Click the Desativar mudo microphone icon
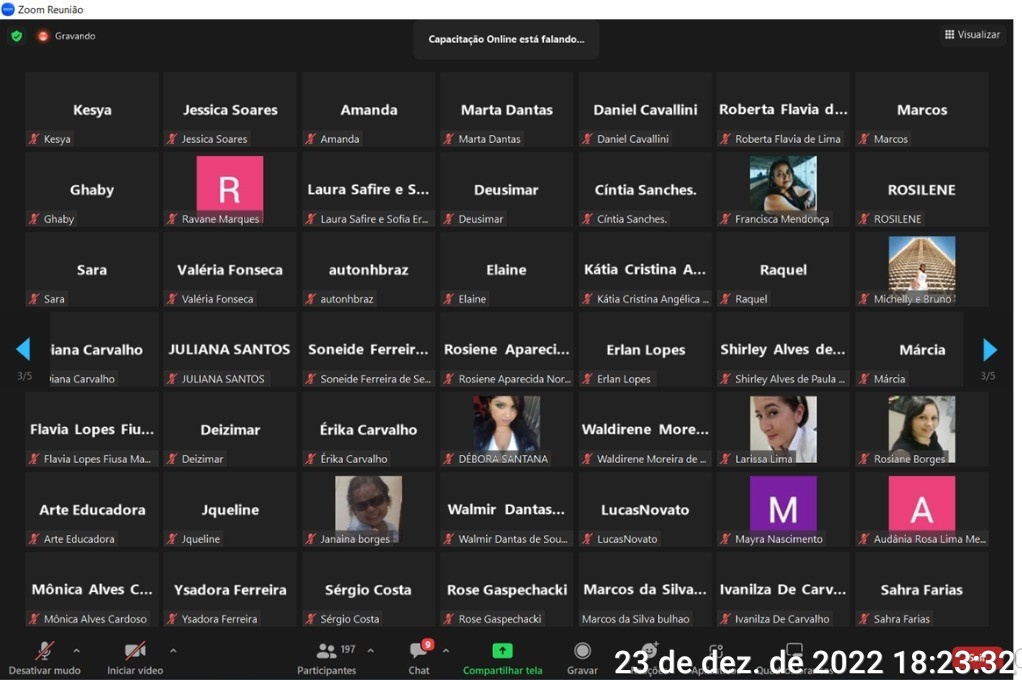 click(x=44, y=651)
